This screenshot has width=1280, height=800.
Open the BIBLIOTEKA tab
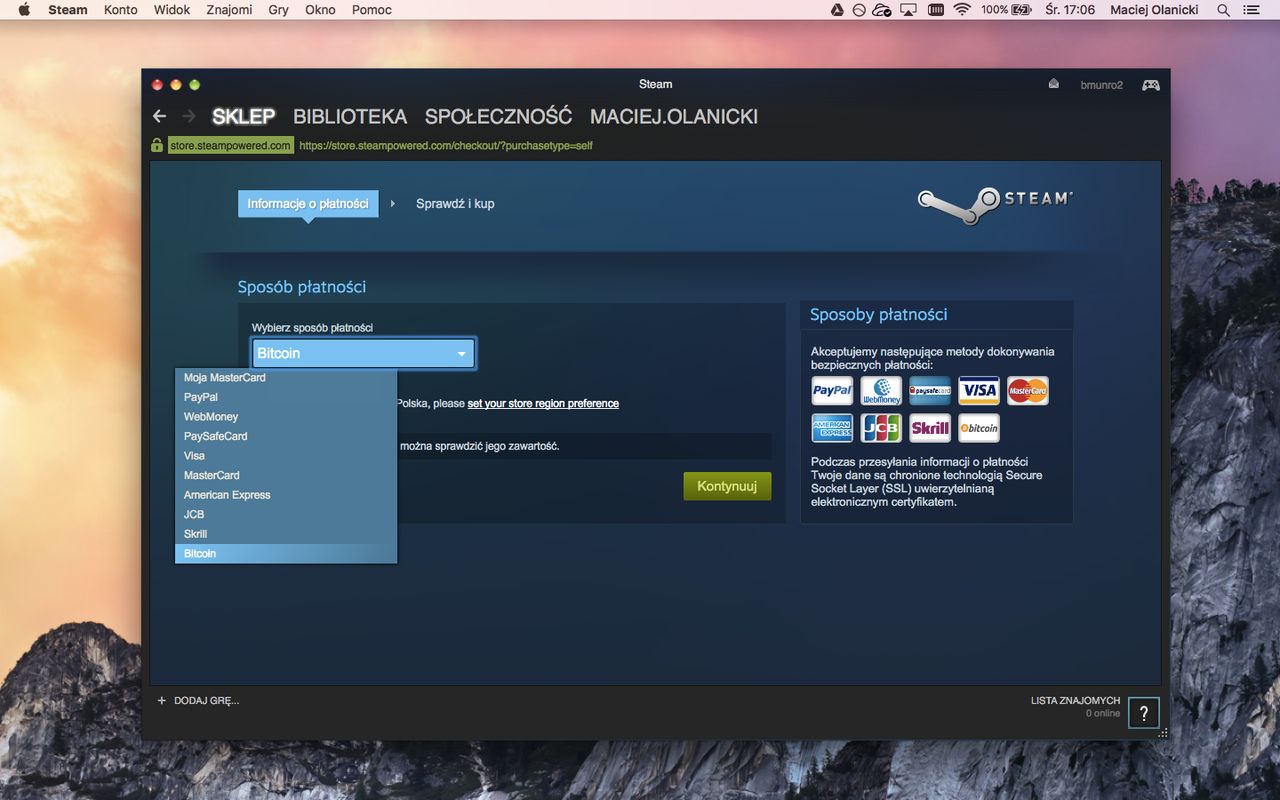[x=350, y=116]
